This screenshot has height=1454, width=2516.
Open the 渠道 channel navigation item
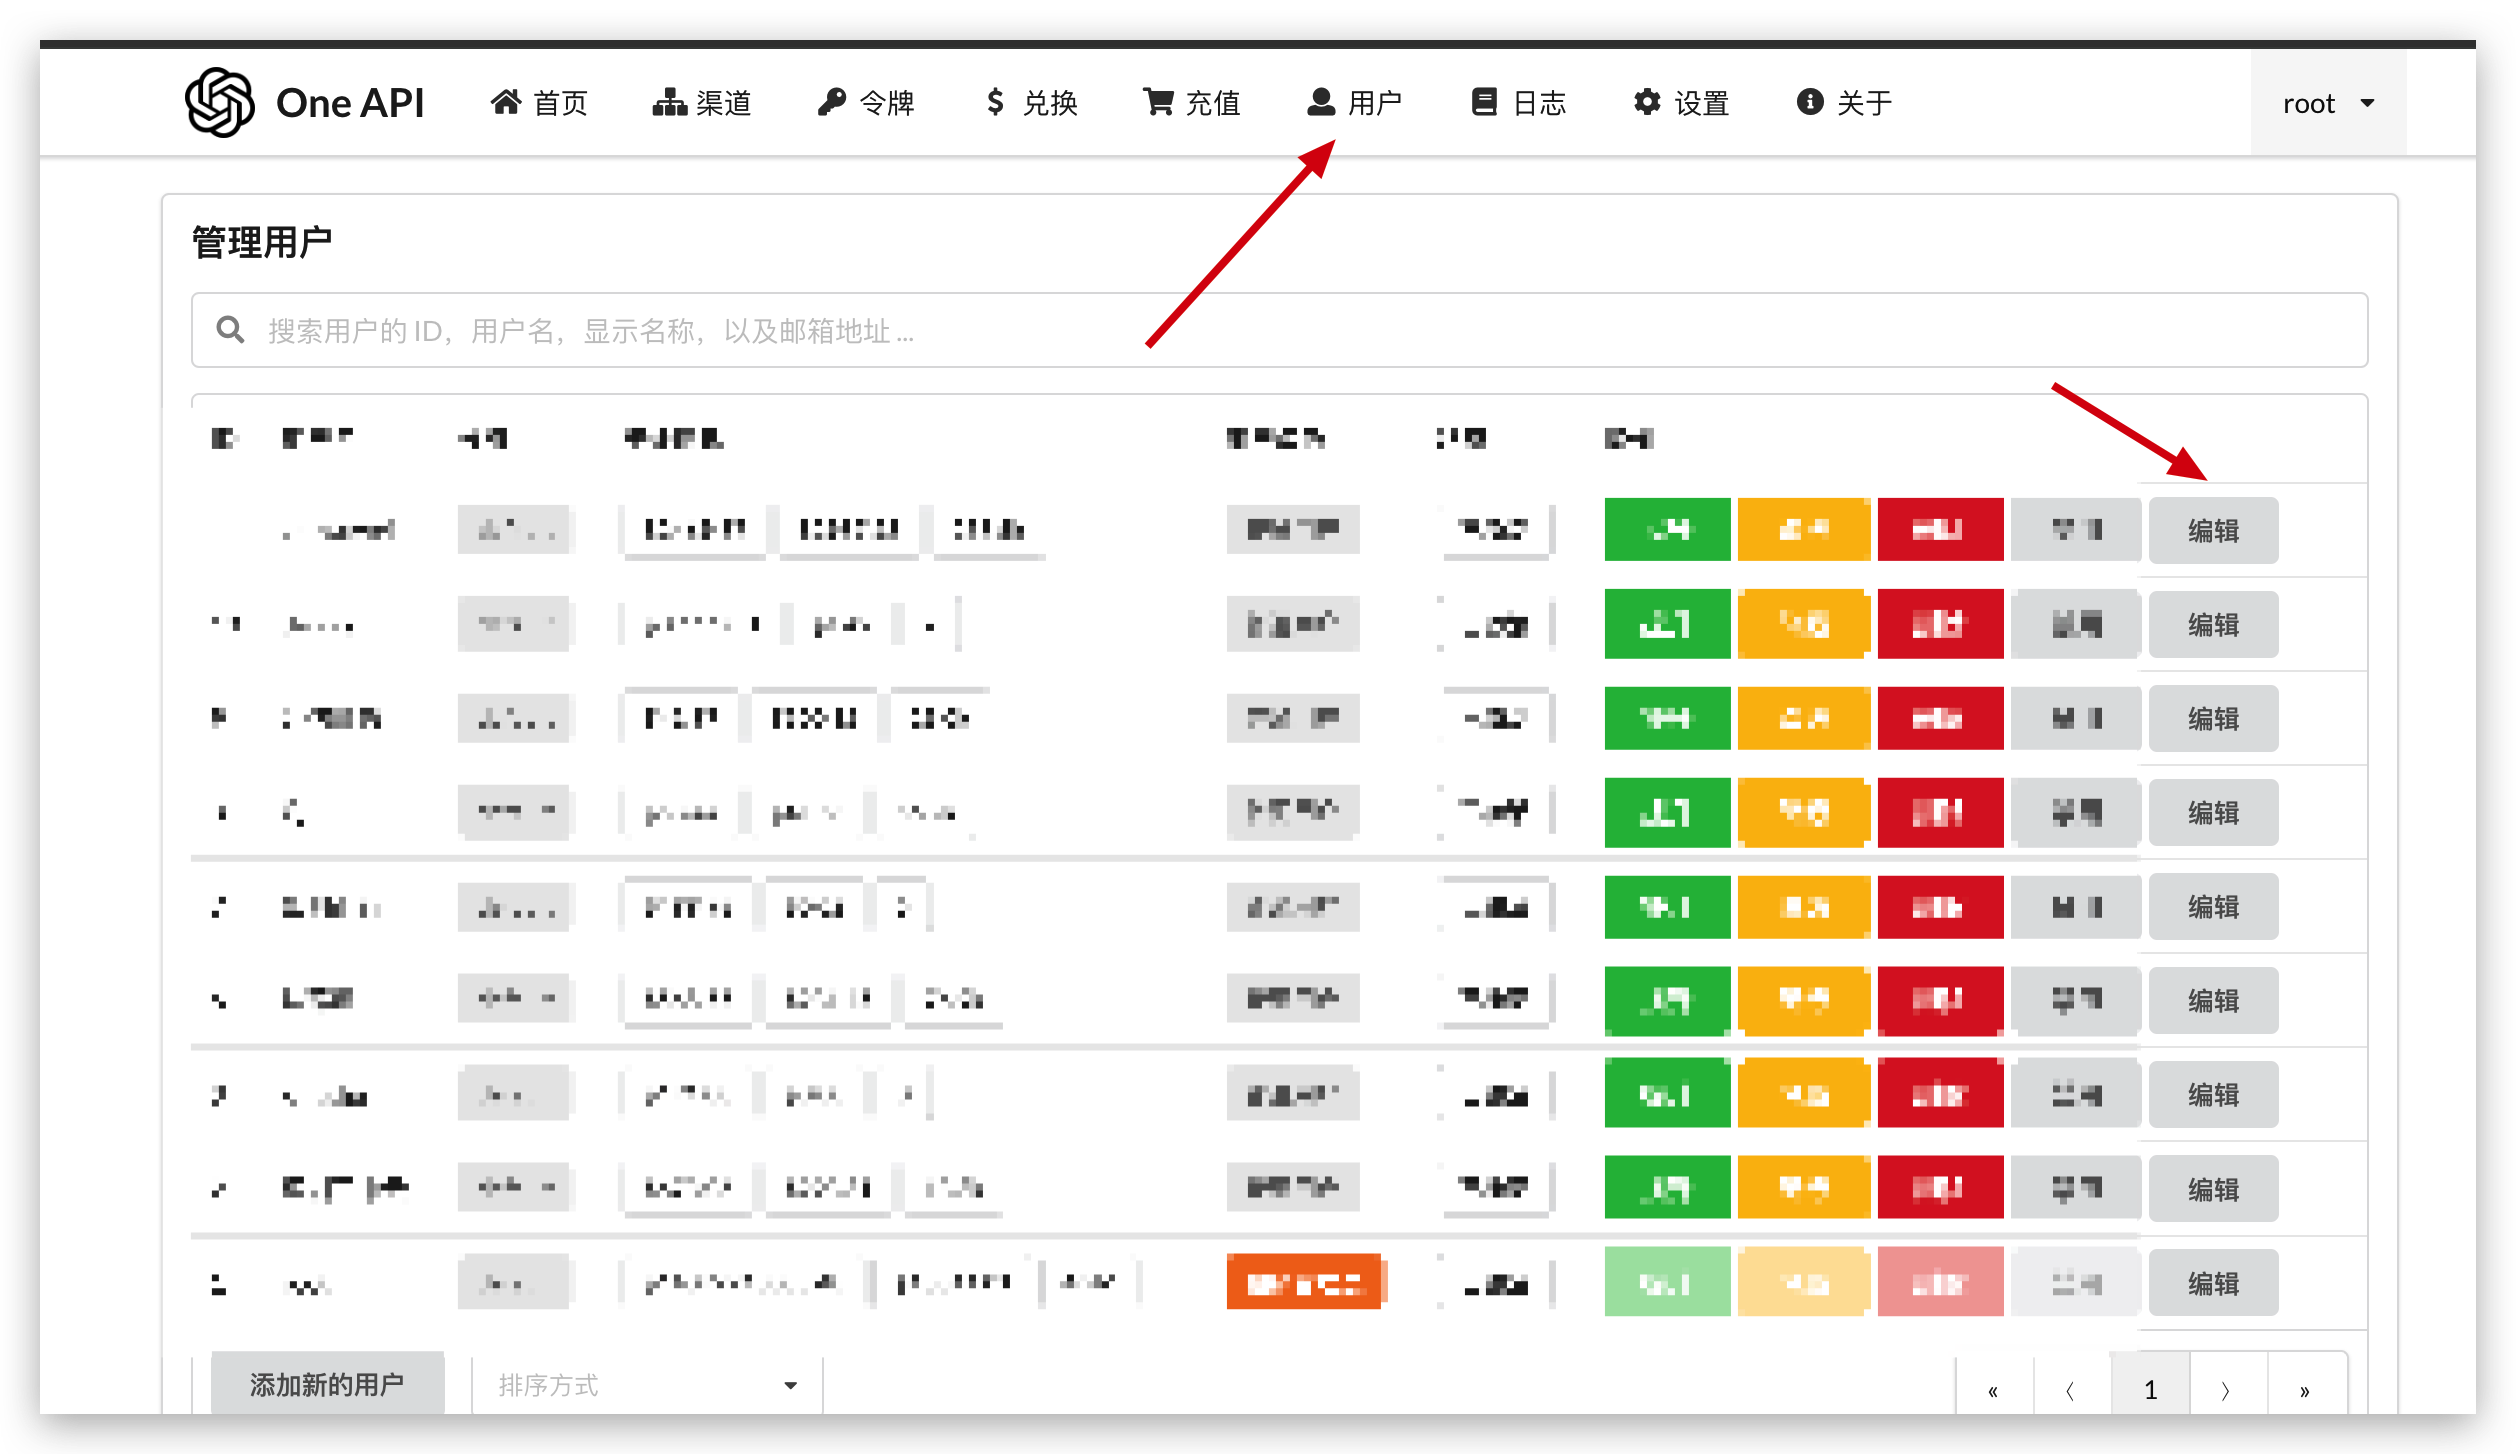[702, 103]
